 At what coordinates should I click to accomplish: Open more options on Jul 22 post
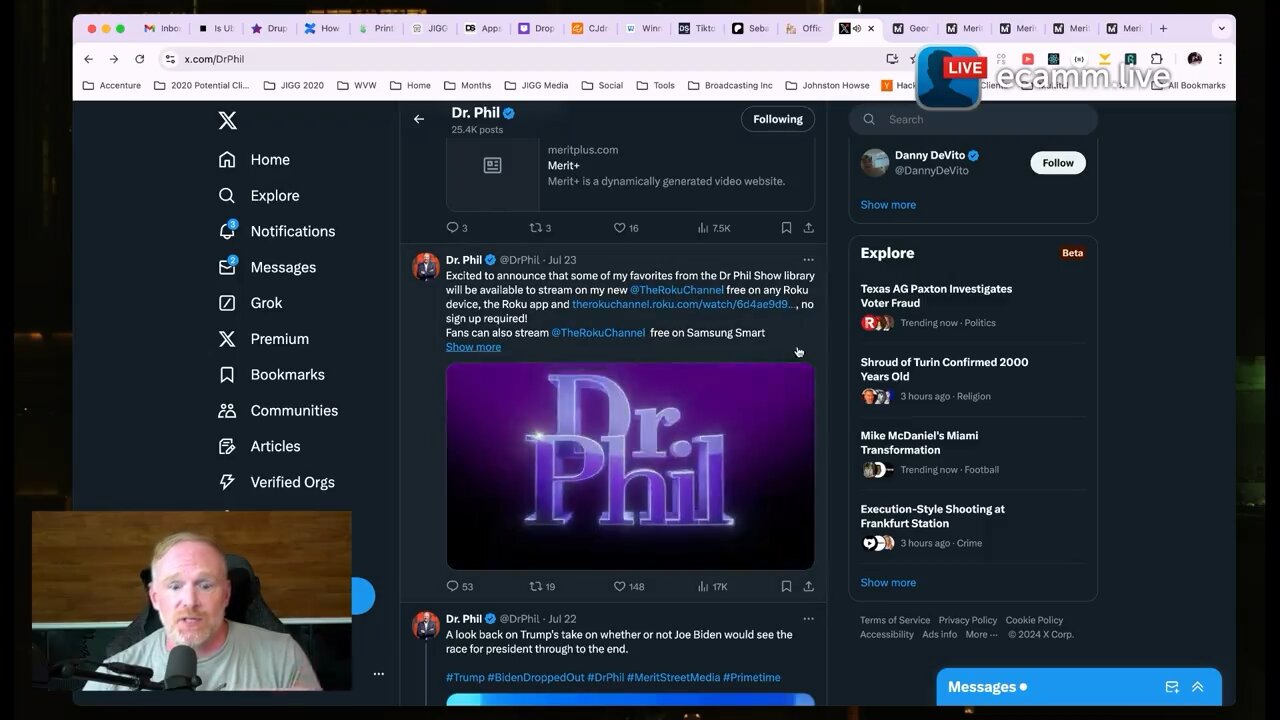(x=808, y=619)
